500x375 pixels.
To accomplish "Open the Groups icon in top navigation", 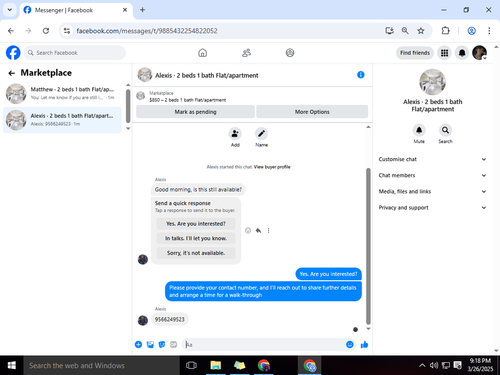I will click(290, 53).
